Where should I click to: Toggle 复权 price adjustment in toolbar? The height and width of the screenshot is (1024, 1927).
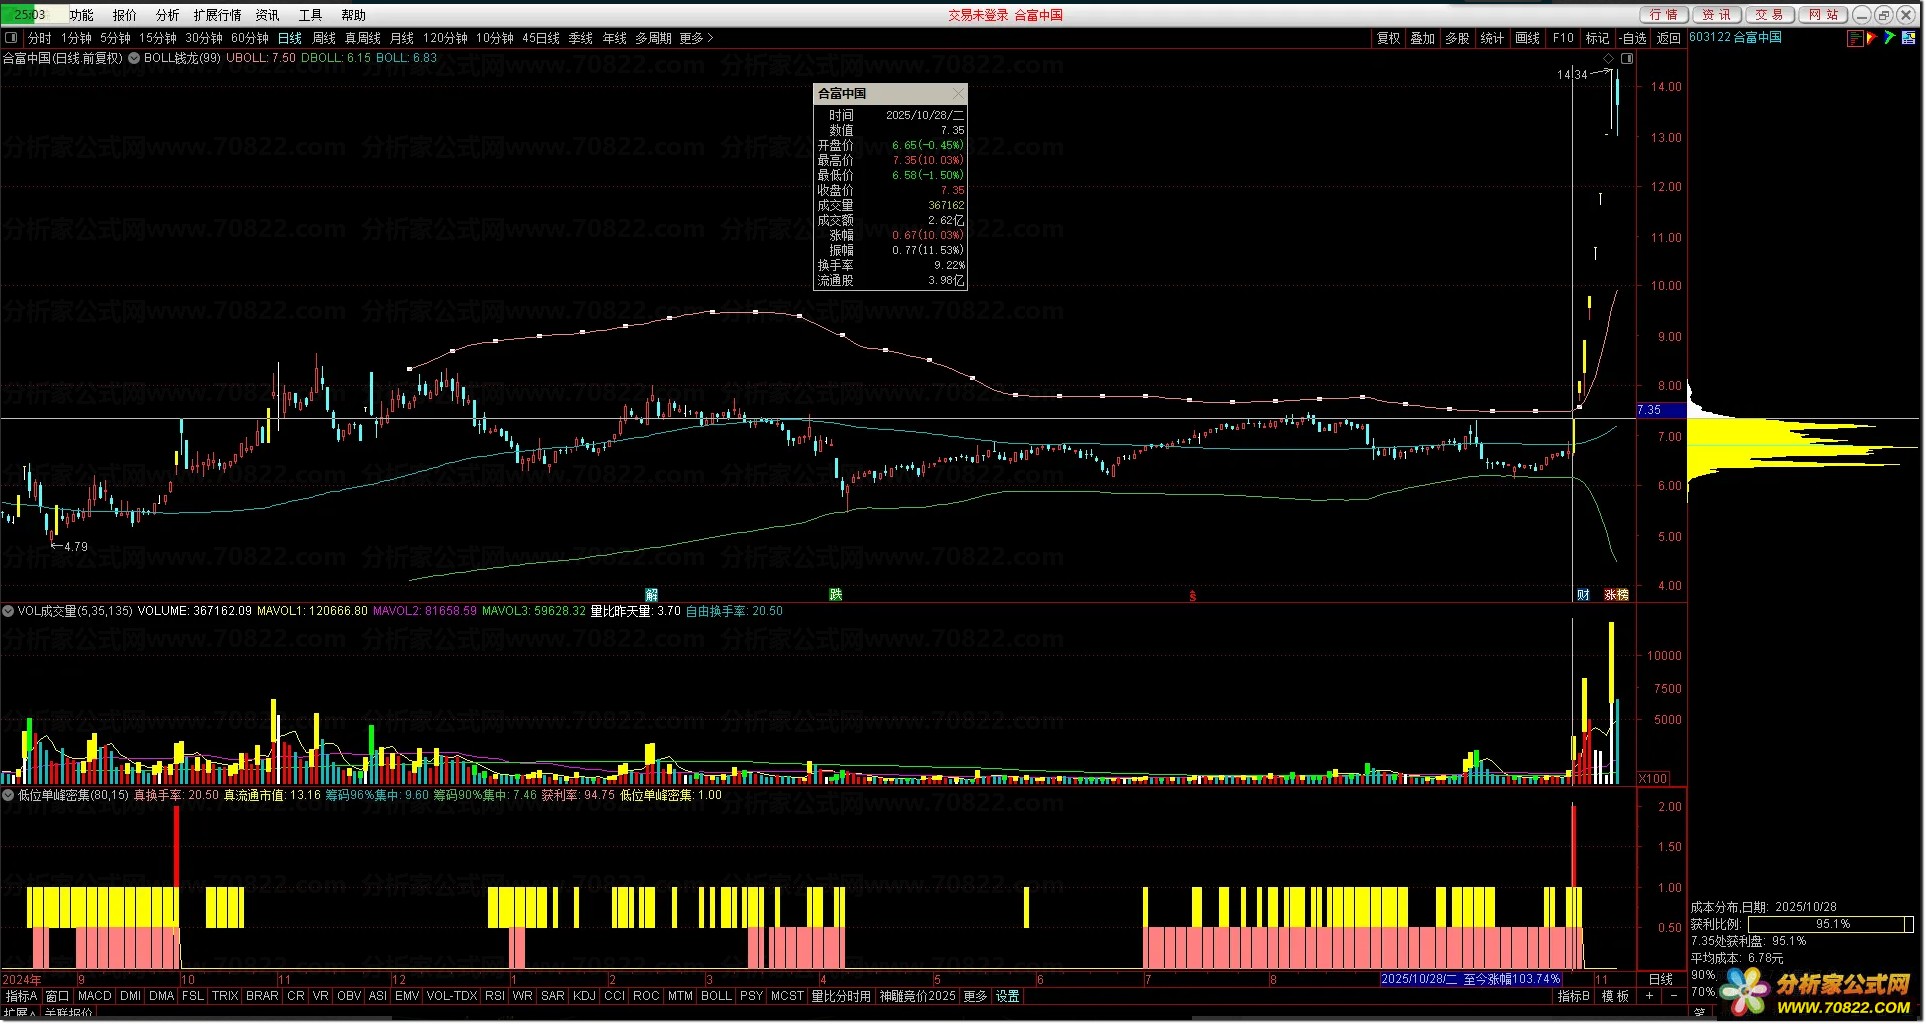tap(1388, 38)
